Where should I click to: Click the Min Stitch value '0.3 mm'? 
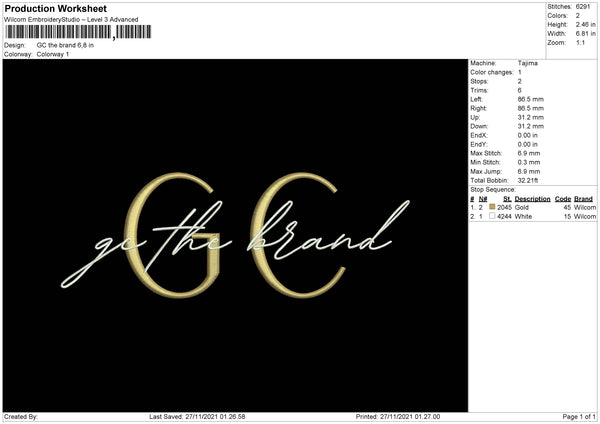tap(528, 162)
